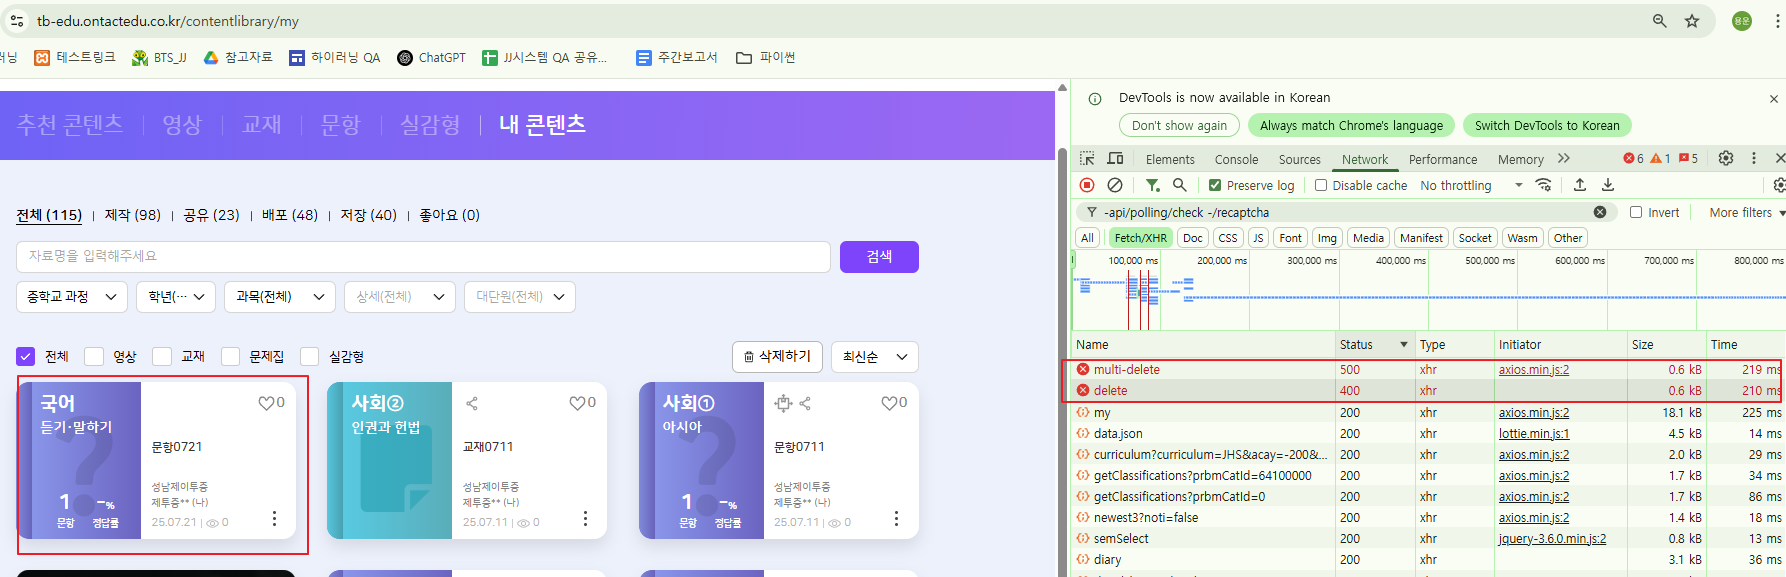The height and width of the screenshot is (577, 1786).
Task: Select the 교재 tab in the purple header
Action: [261, 124]
